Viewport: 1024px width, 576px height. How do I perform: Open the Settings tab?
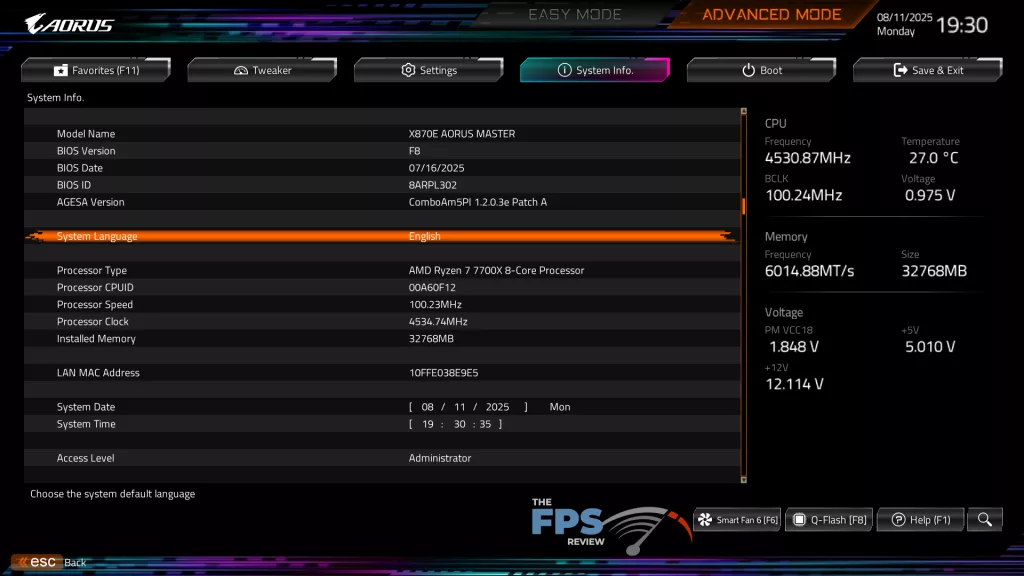(x=429, y=70)
